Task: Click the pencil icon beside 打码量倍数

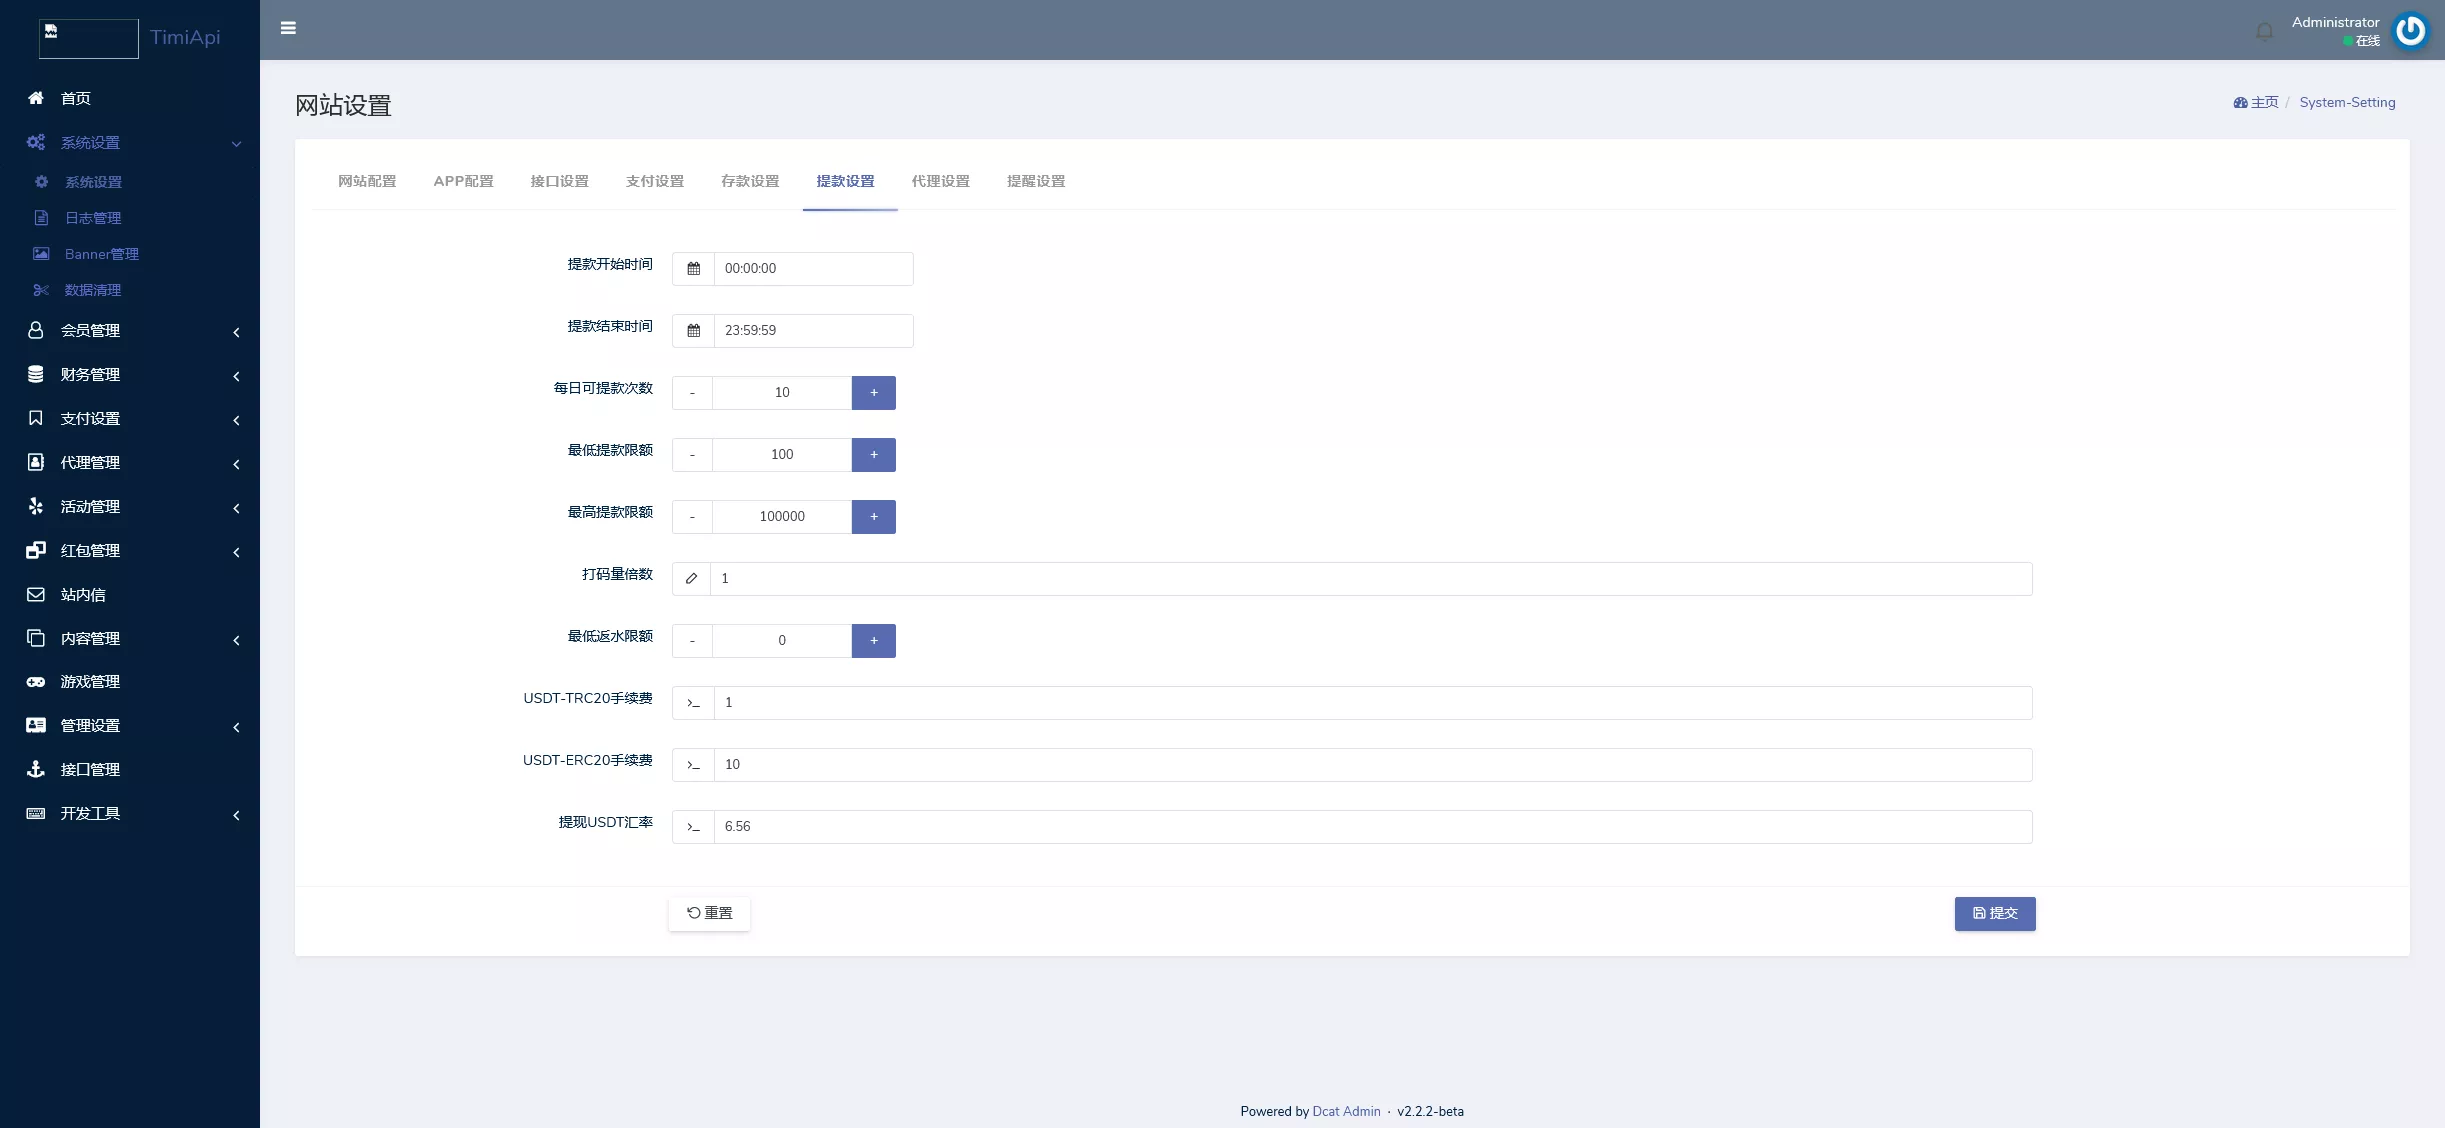Action: coord(691,579)
